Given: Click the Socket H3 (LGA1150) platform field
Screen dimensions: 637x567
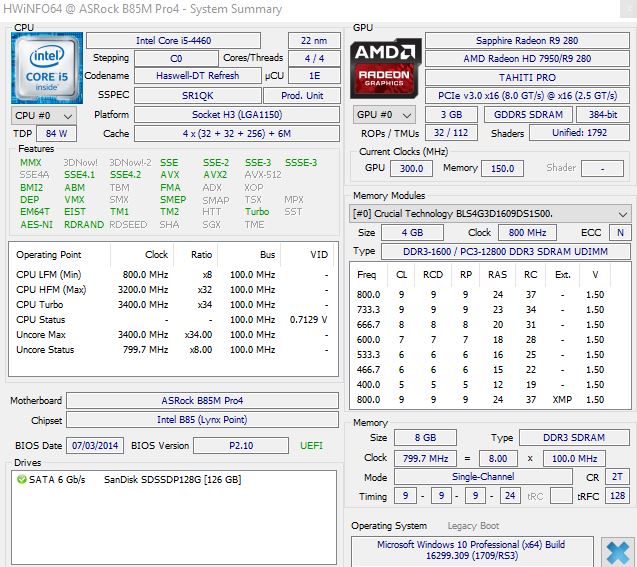Looking at the screenshot, I should (237, 115).
